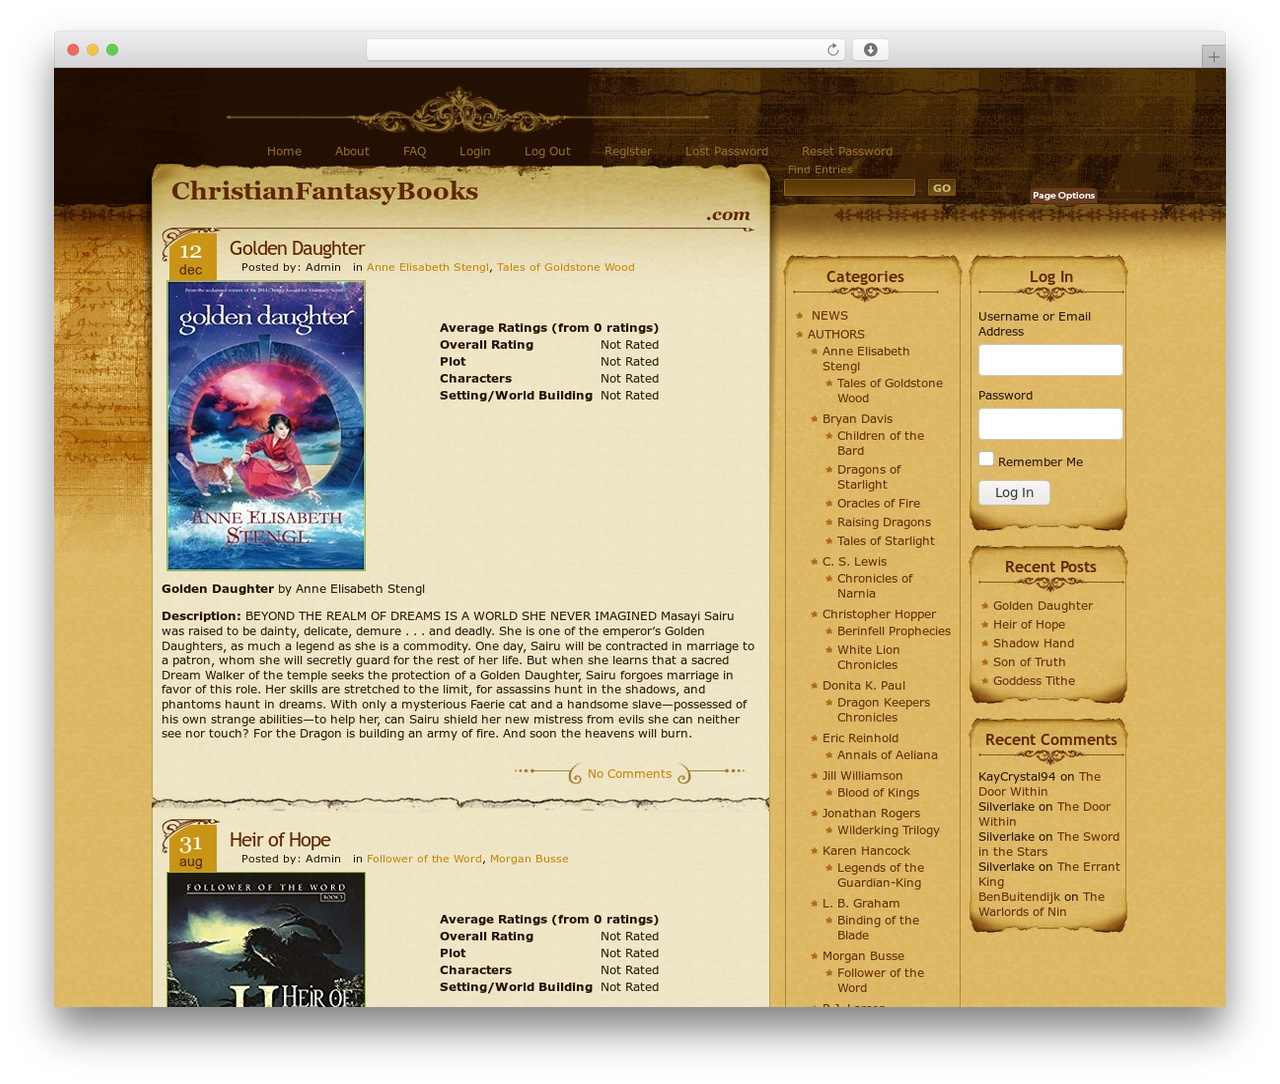
Task: Open Chronicles of Narnia category
Action: click(x=875, y=586)
